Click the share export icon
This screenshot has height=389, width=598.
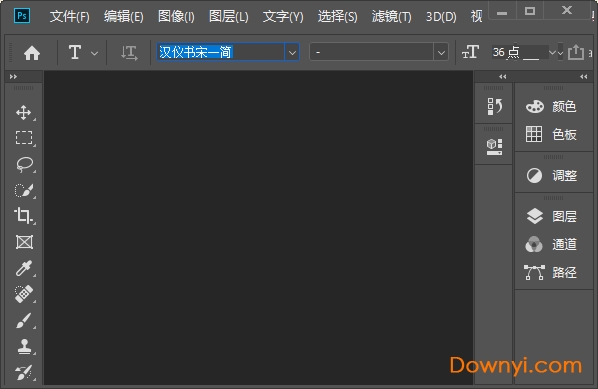(575, 52)
